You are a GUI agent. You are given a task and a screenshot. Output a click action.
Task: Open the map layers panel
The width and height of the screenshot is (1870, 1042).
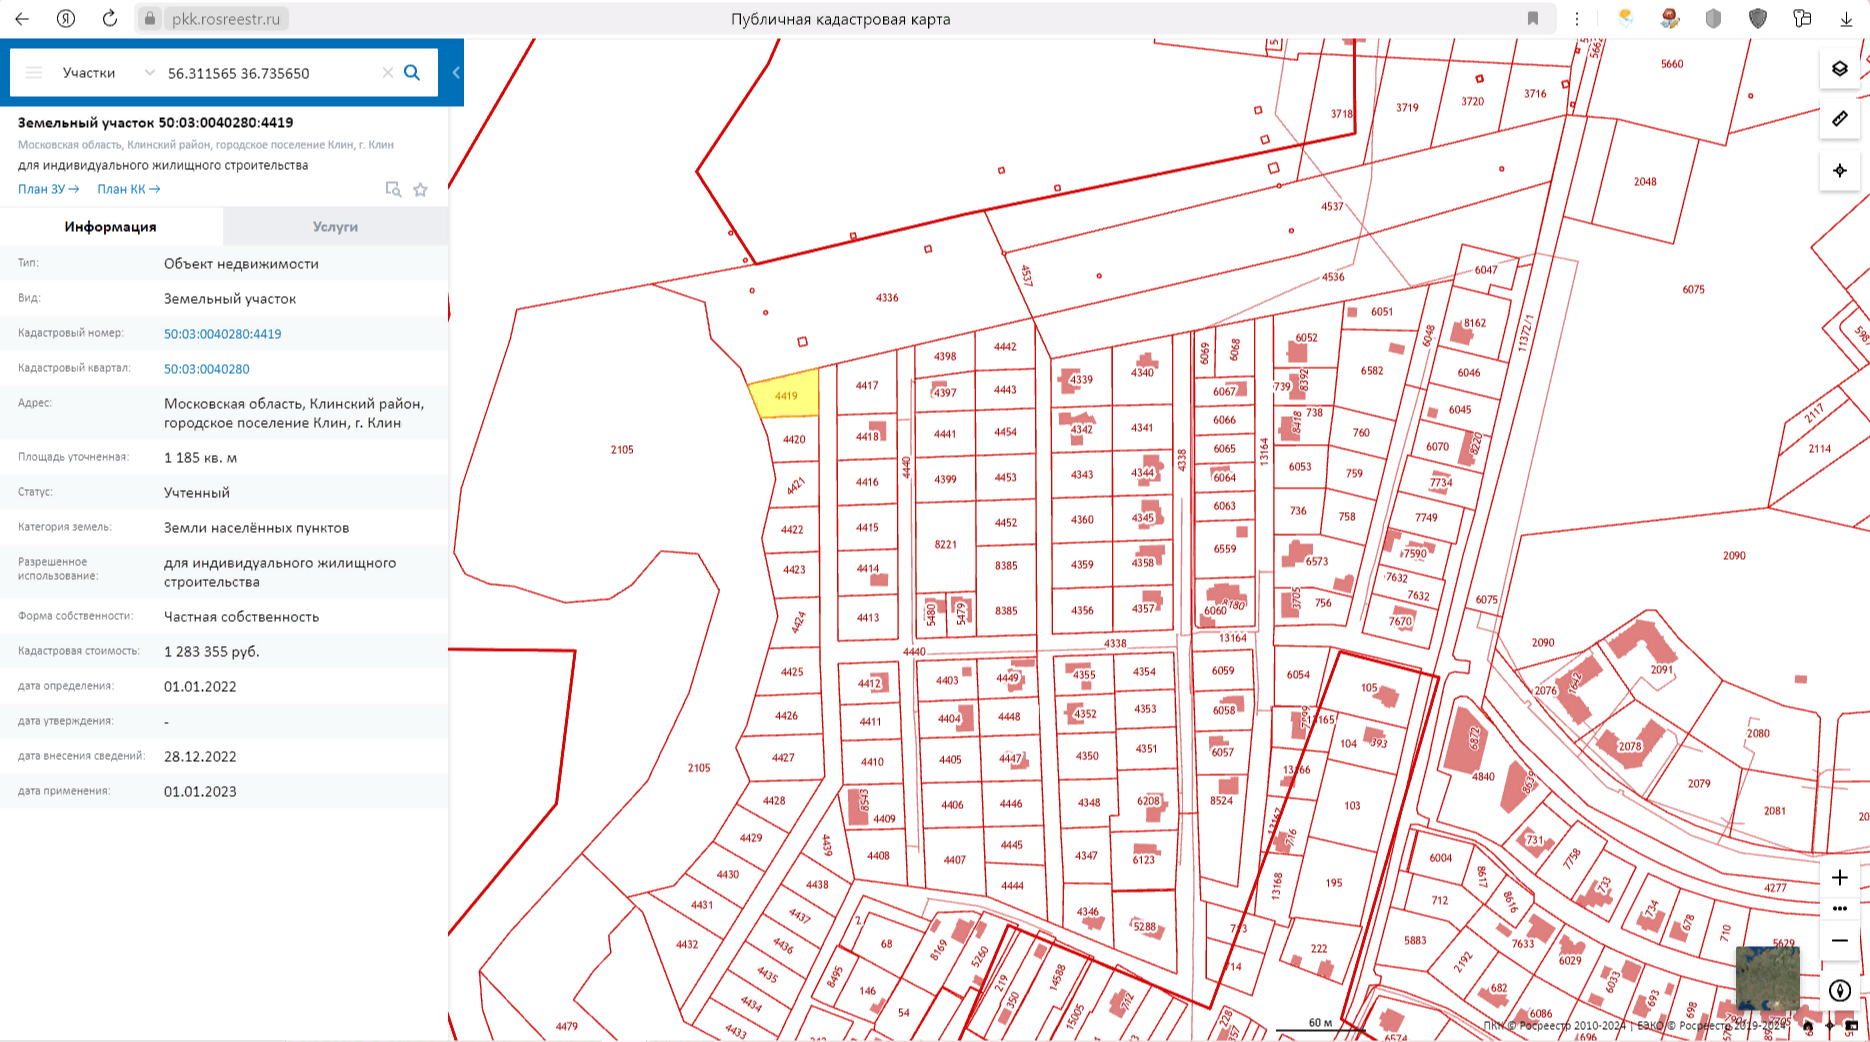1839,69
